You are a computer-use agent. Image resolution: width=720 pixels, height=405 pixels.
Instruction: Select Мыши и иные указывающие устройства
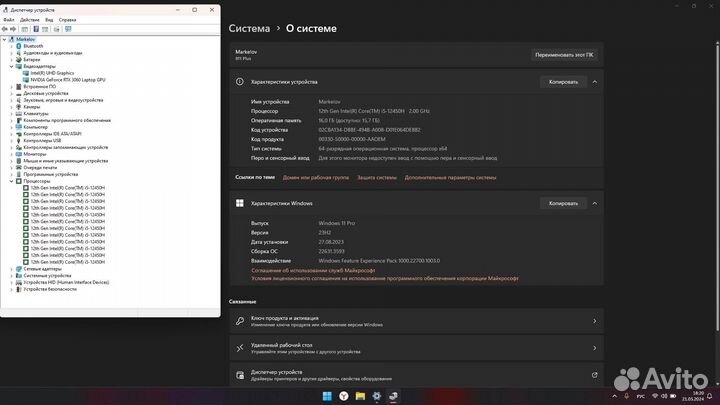[66, 161]
